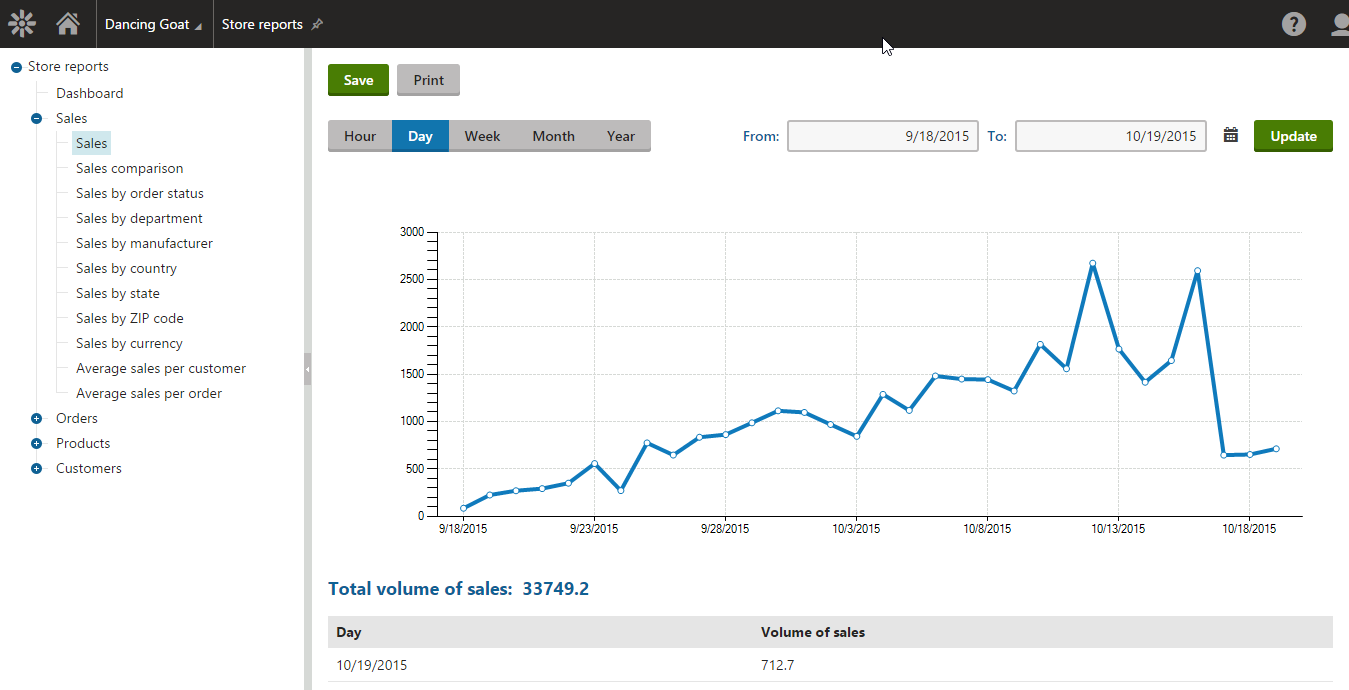
Task: Open help using the question mark icon
Action: pos(1294,23)
